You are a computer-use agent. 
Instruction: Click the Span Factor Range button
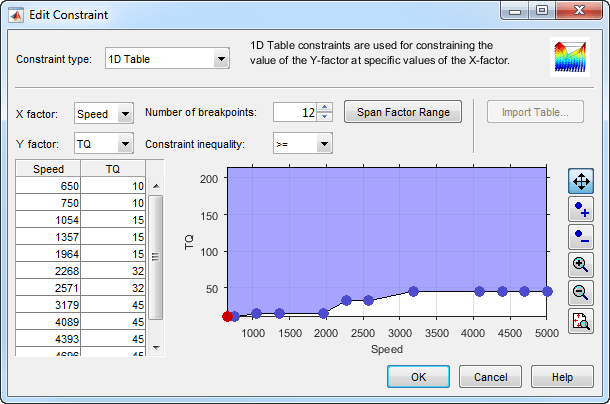point(403,112)
